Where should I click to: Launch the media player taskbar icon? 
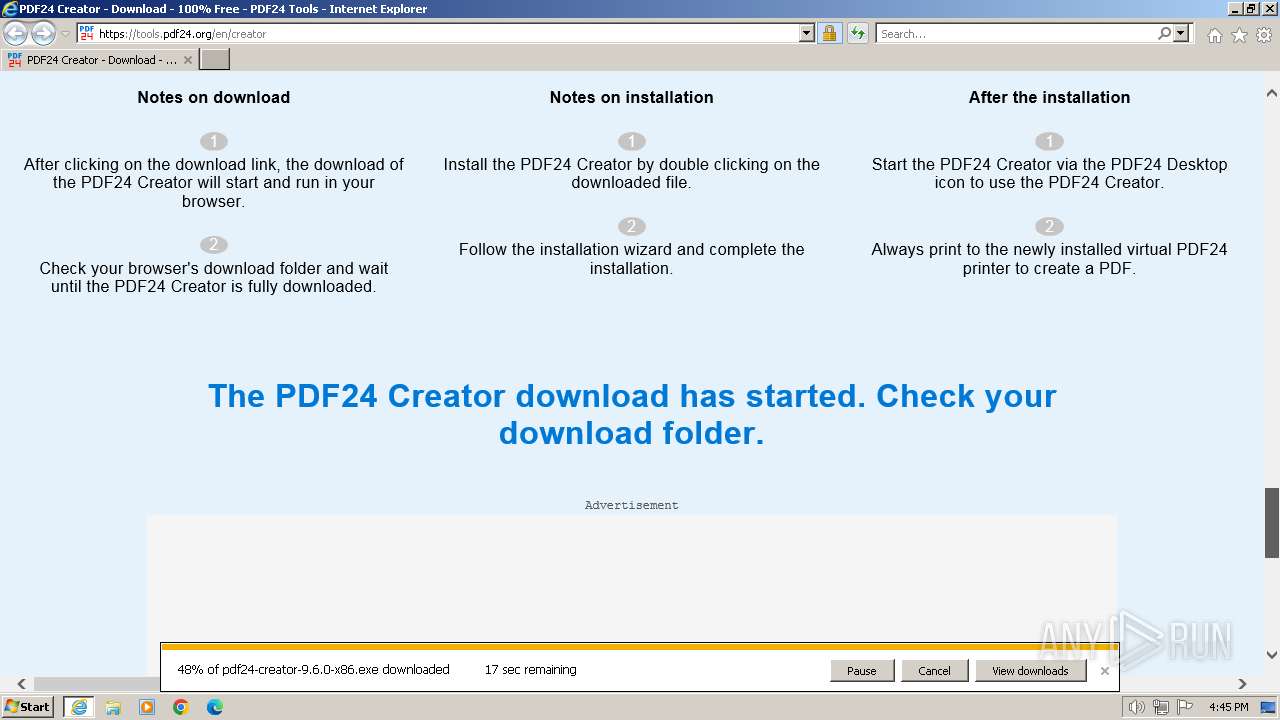[147, 707]
